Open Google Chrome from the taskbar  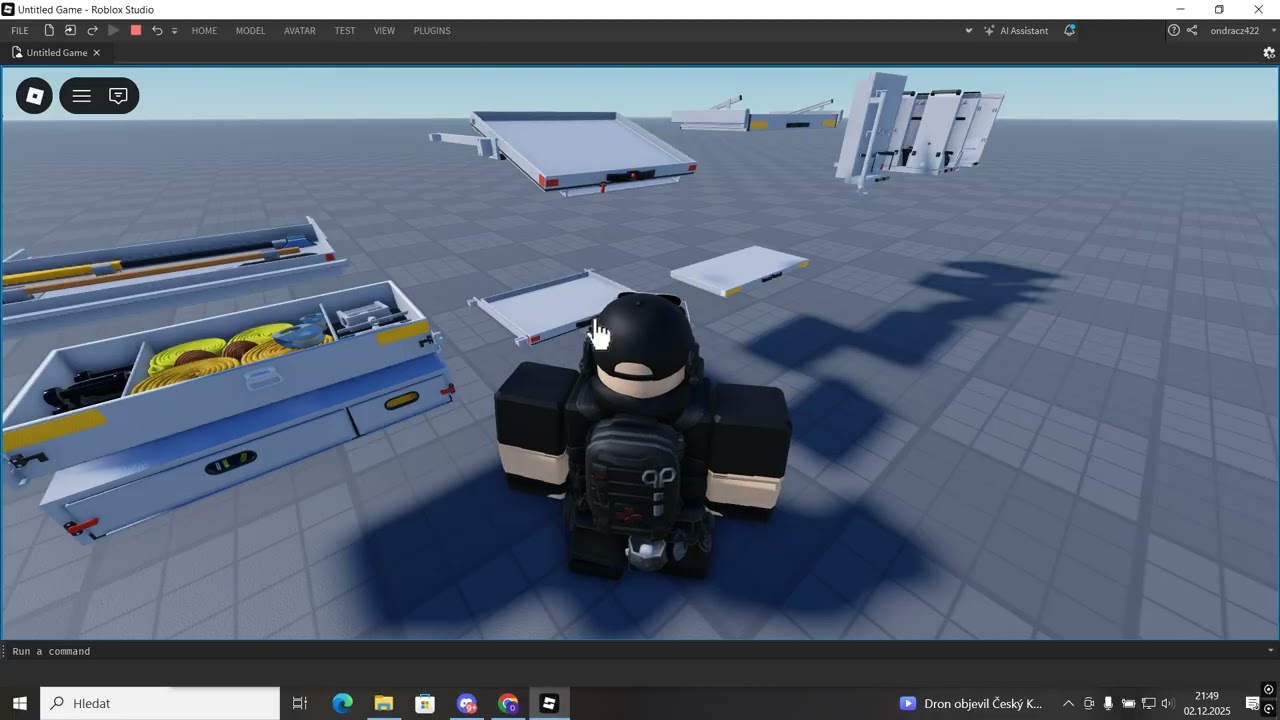coord(508,704)
